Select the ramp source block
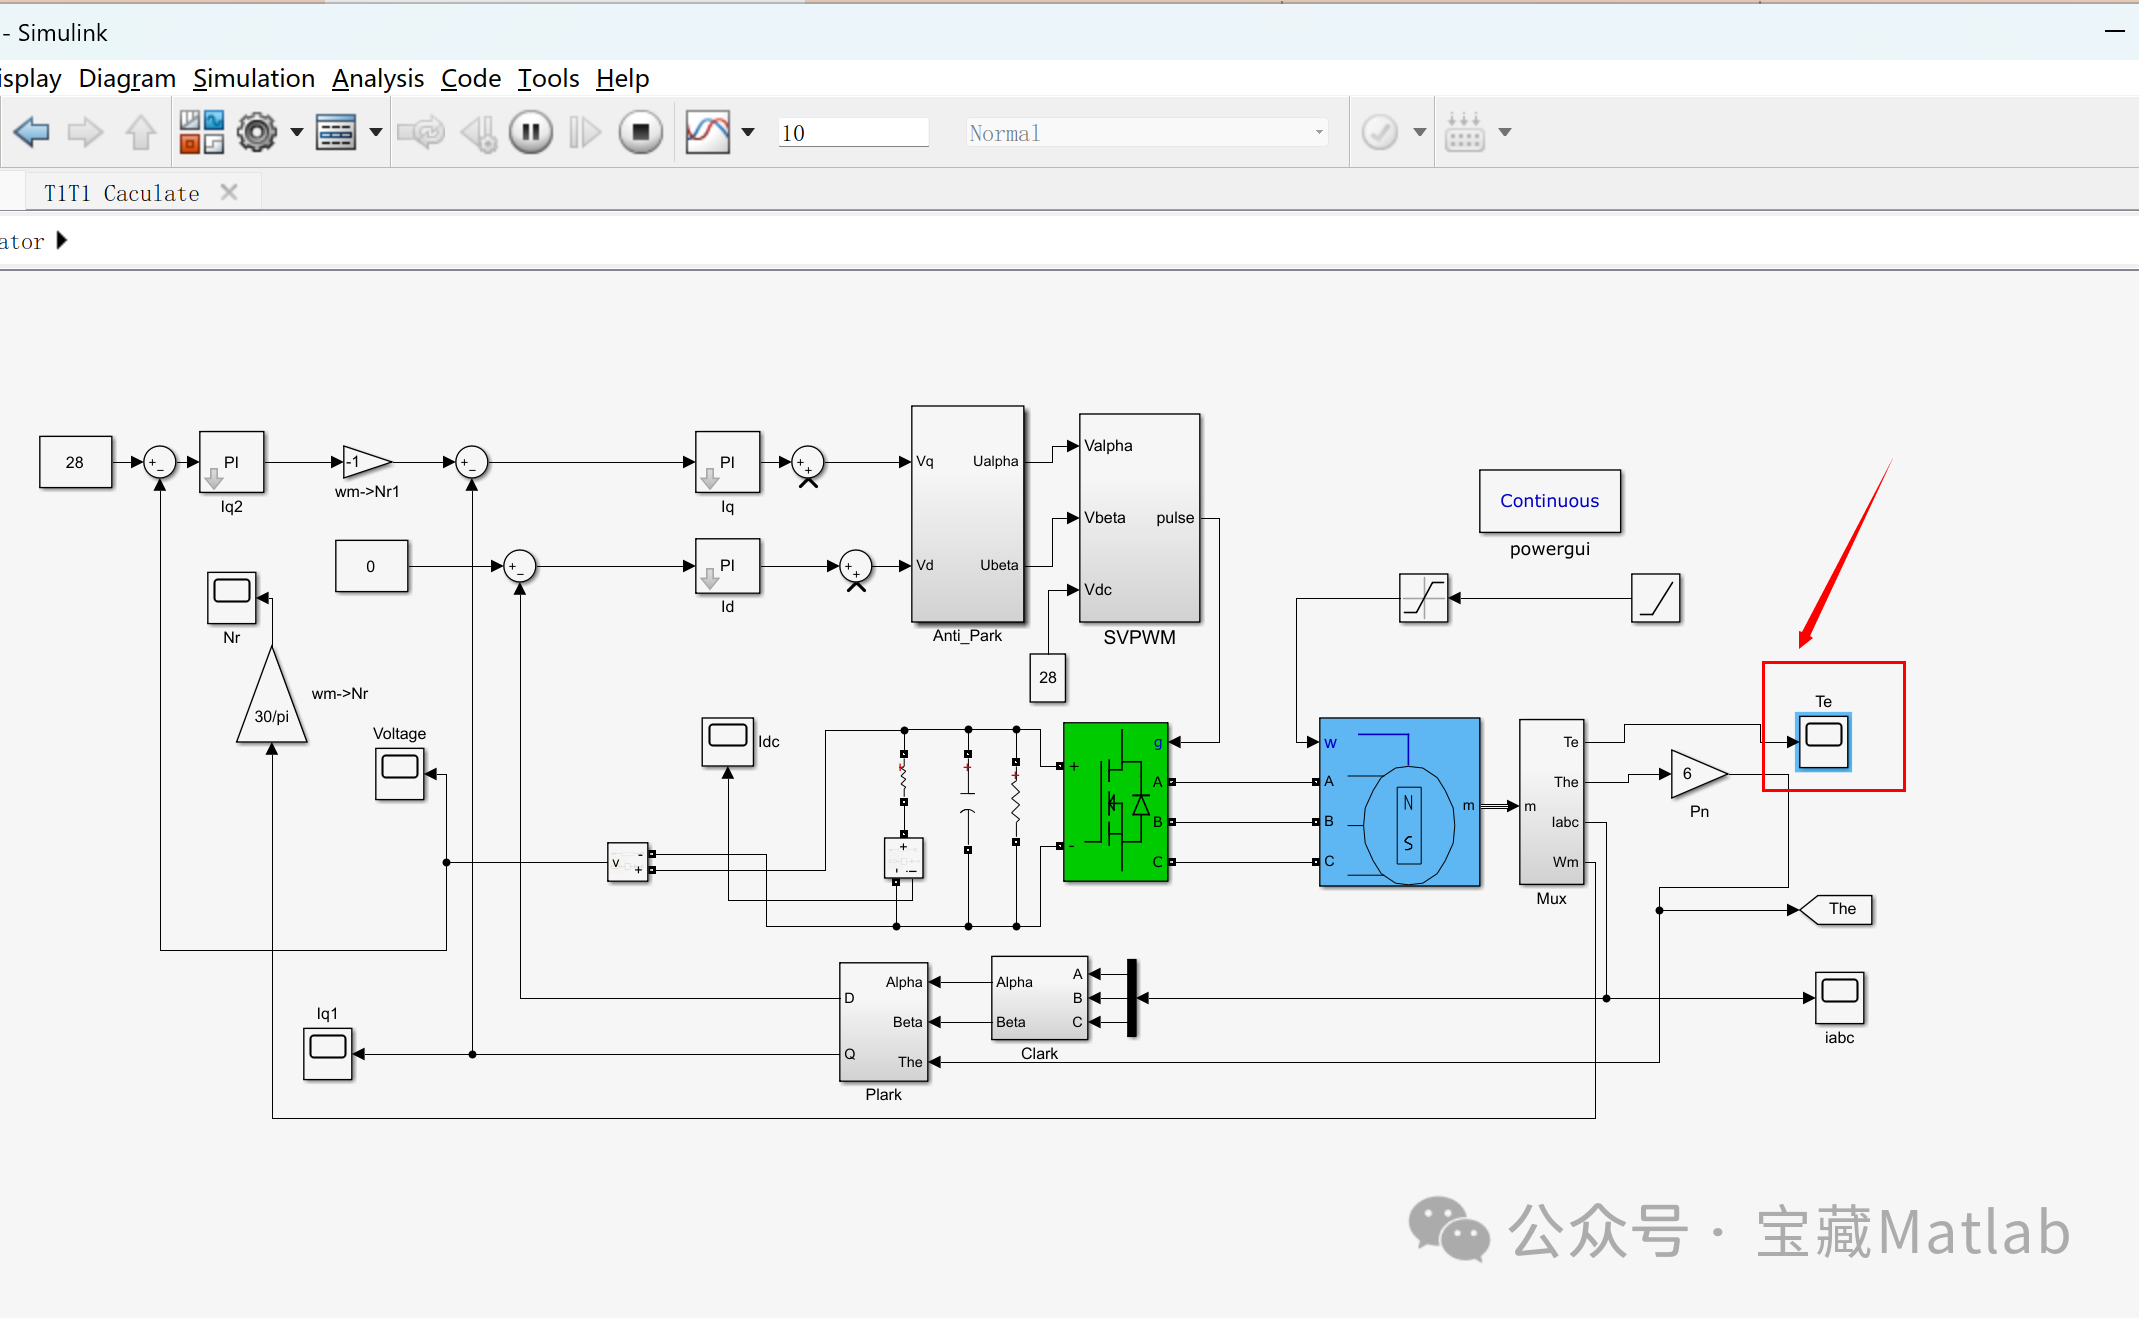The image size is (2139, 1318). [1656, 598]
